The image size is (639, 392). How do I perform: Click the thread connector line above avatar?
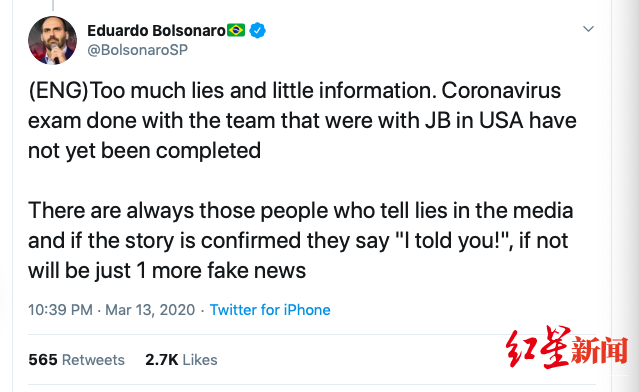(53, 5)
